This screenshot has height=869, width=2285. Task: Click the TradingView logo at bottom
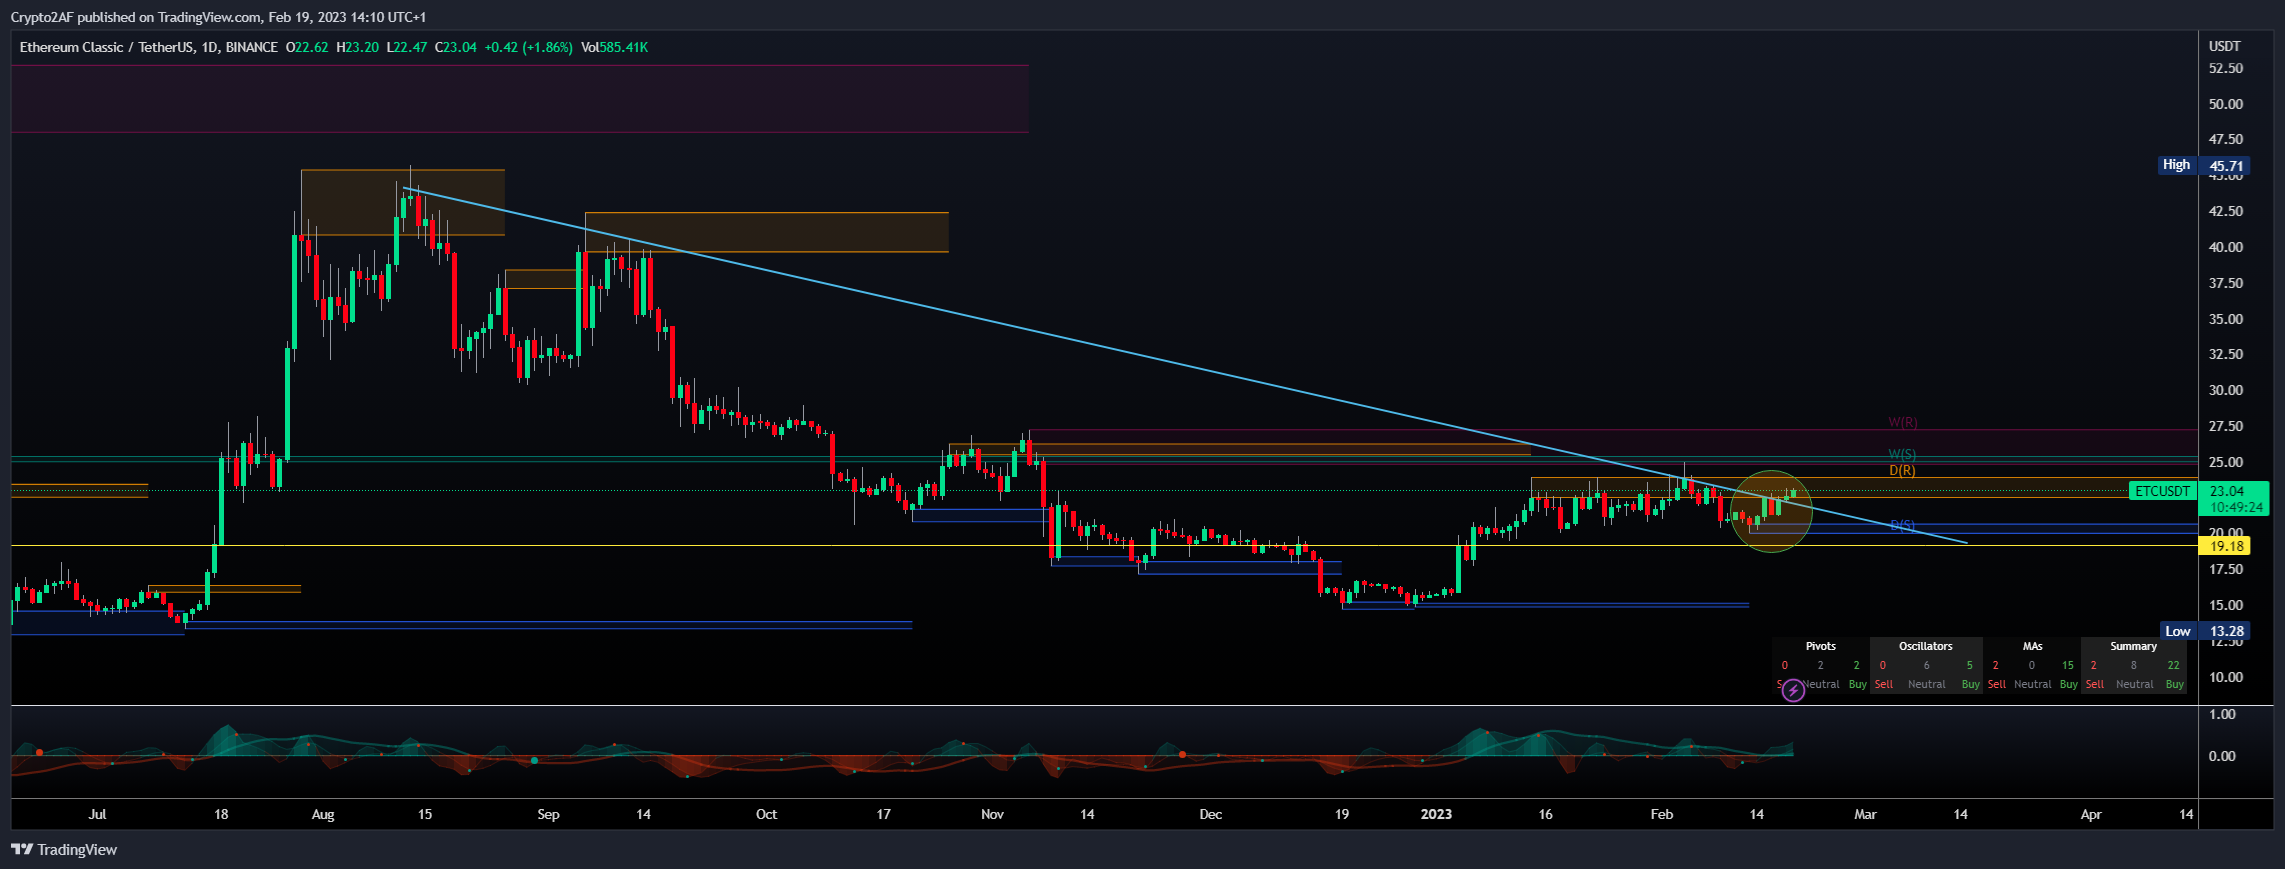[x=64, y=850]
